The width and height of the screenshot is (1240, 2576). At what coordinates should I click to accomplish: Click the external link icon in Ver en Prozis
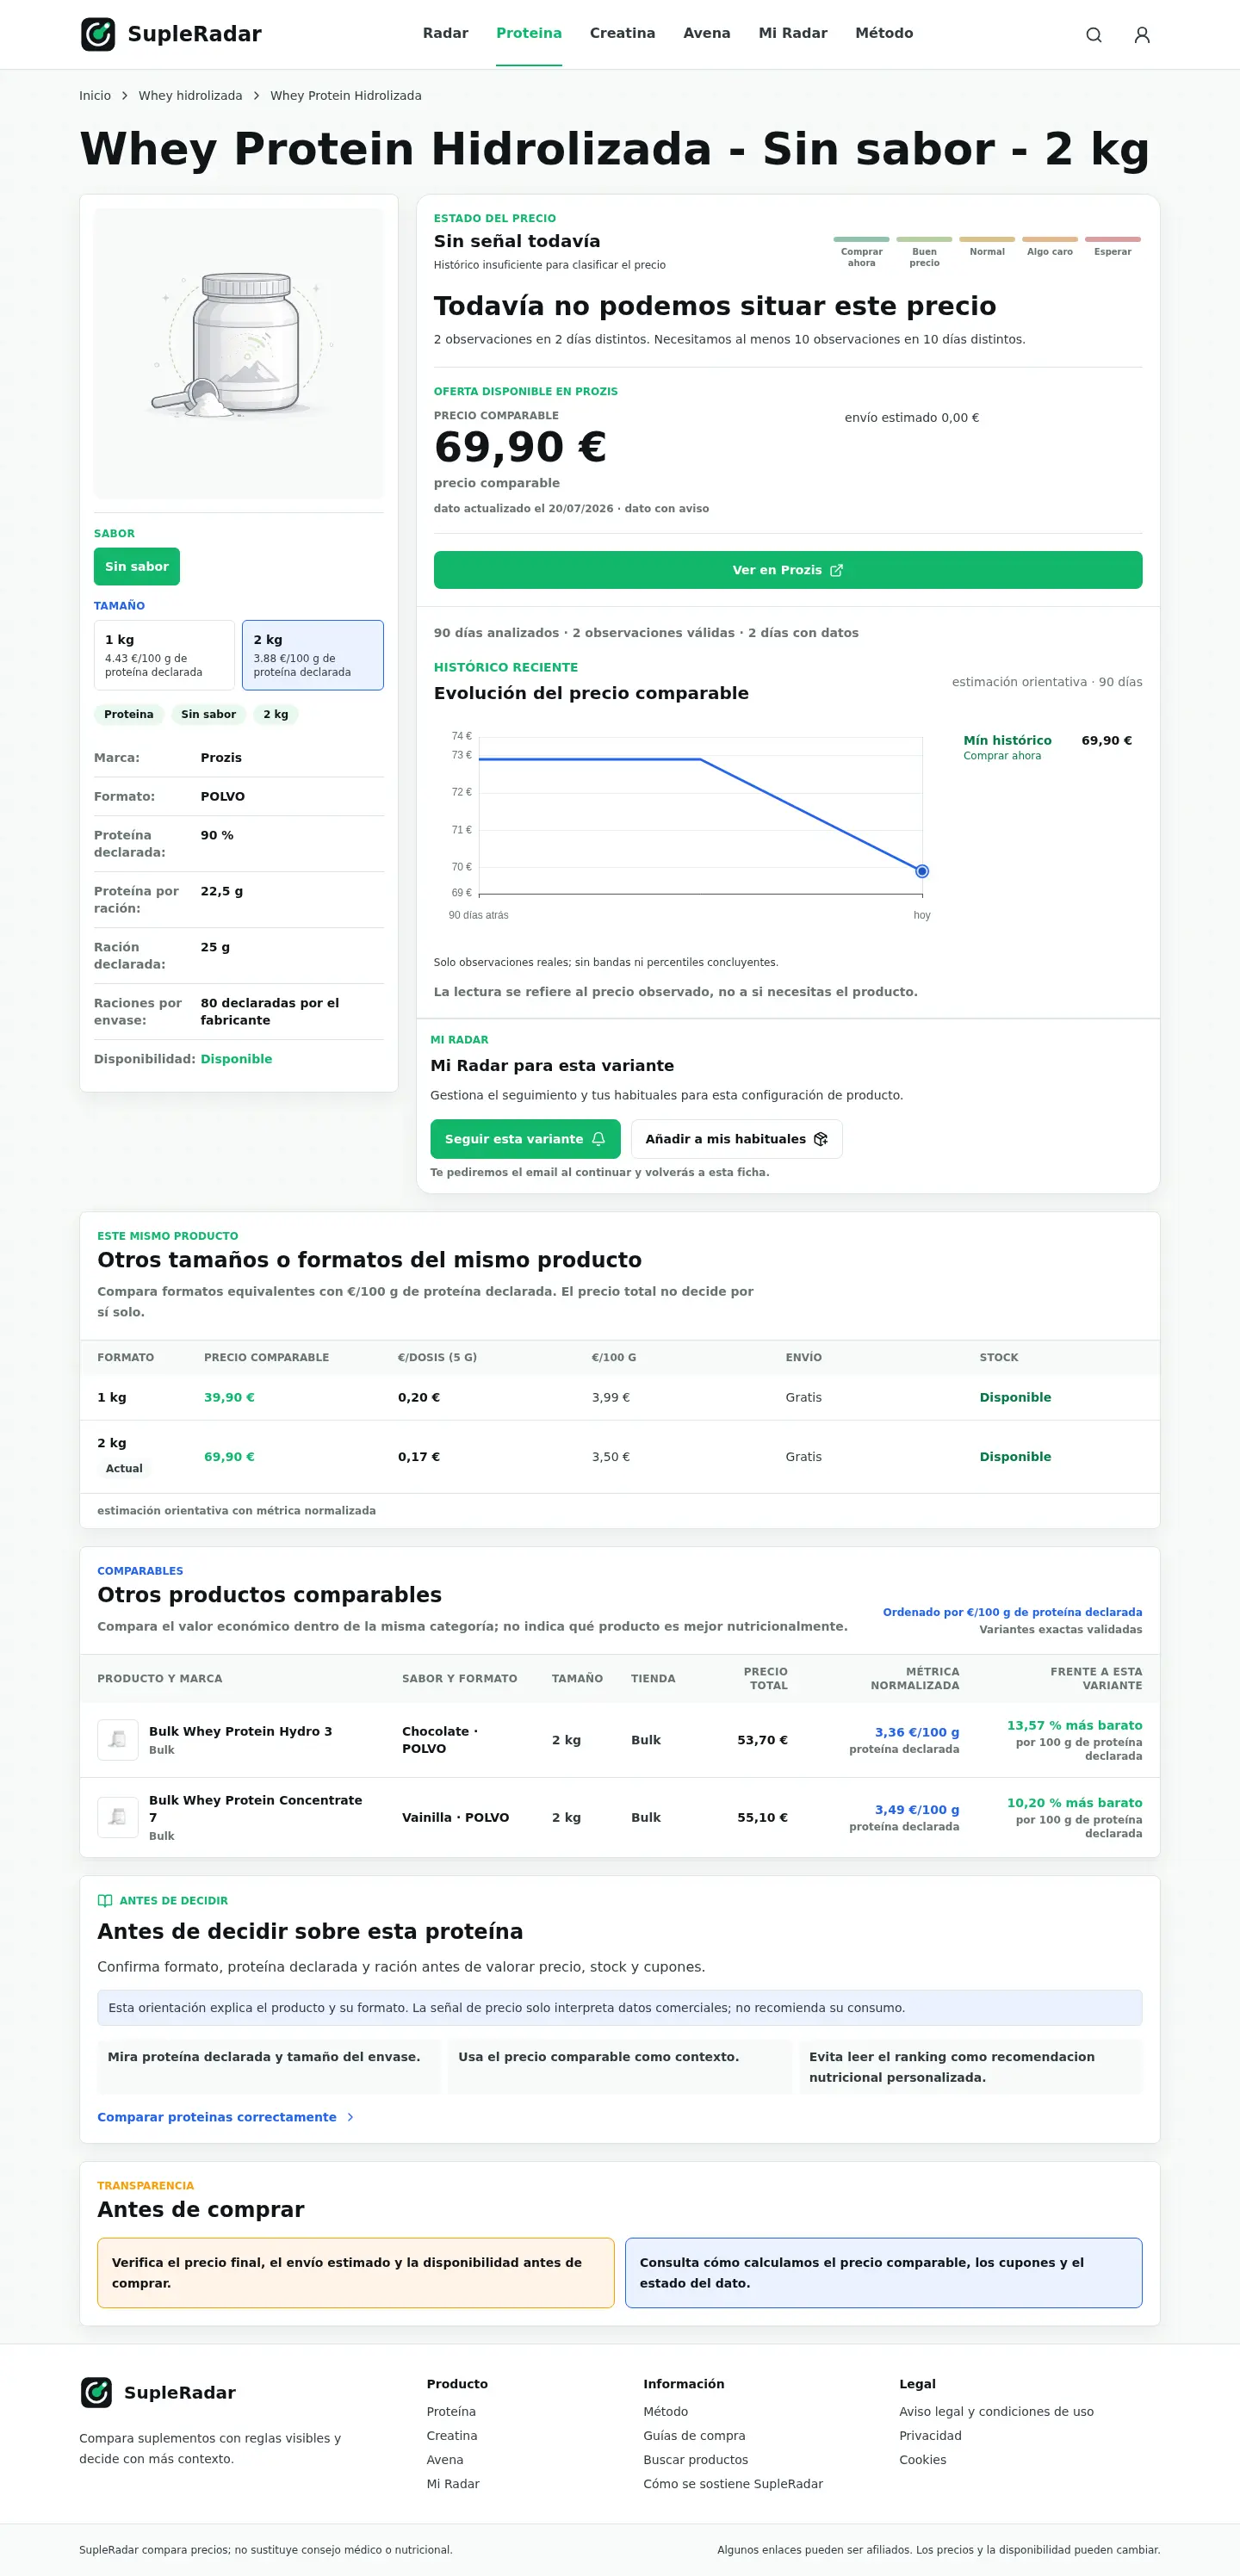click(x=837, y=570)
